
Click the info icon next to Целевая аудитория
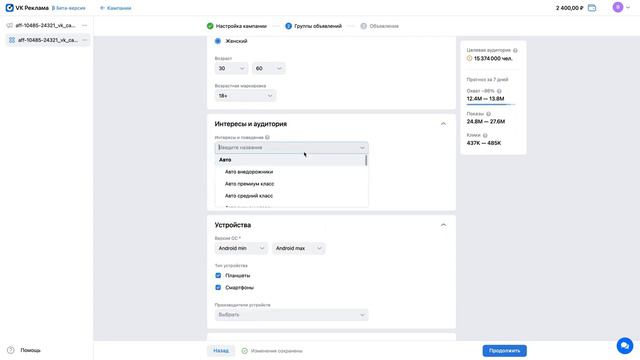pos(515,50)
